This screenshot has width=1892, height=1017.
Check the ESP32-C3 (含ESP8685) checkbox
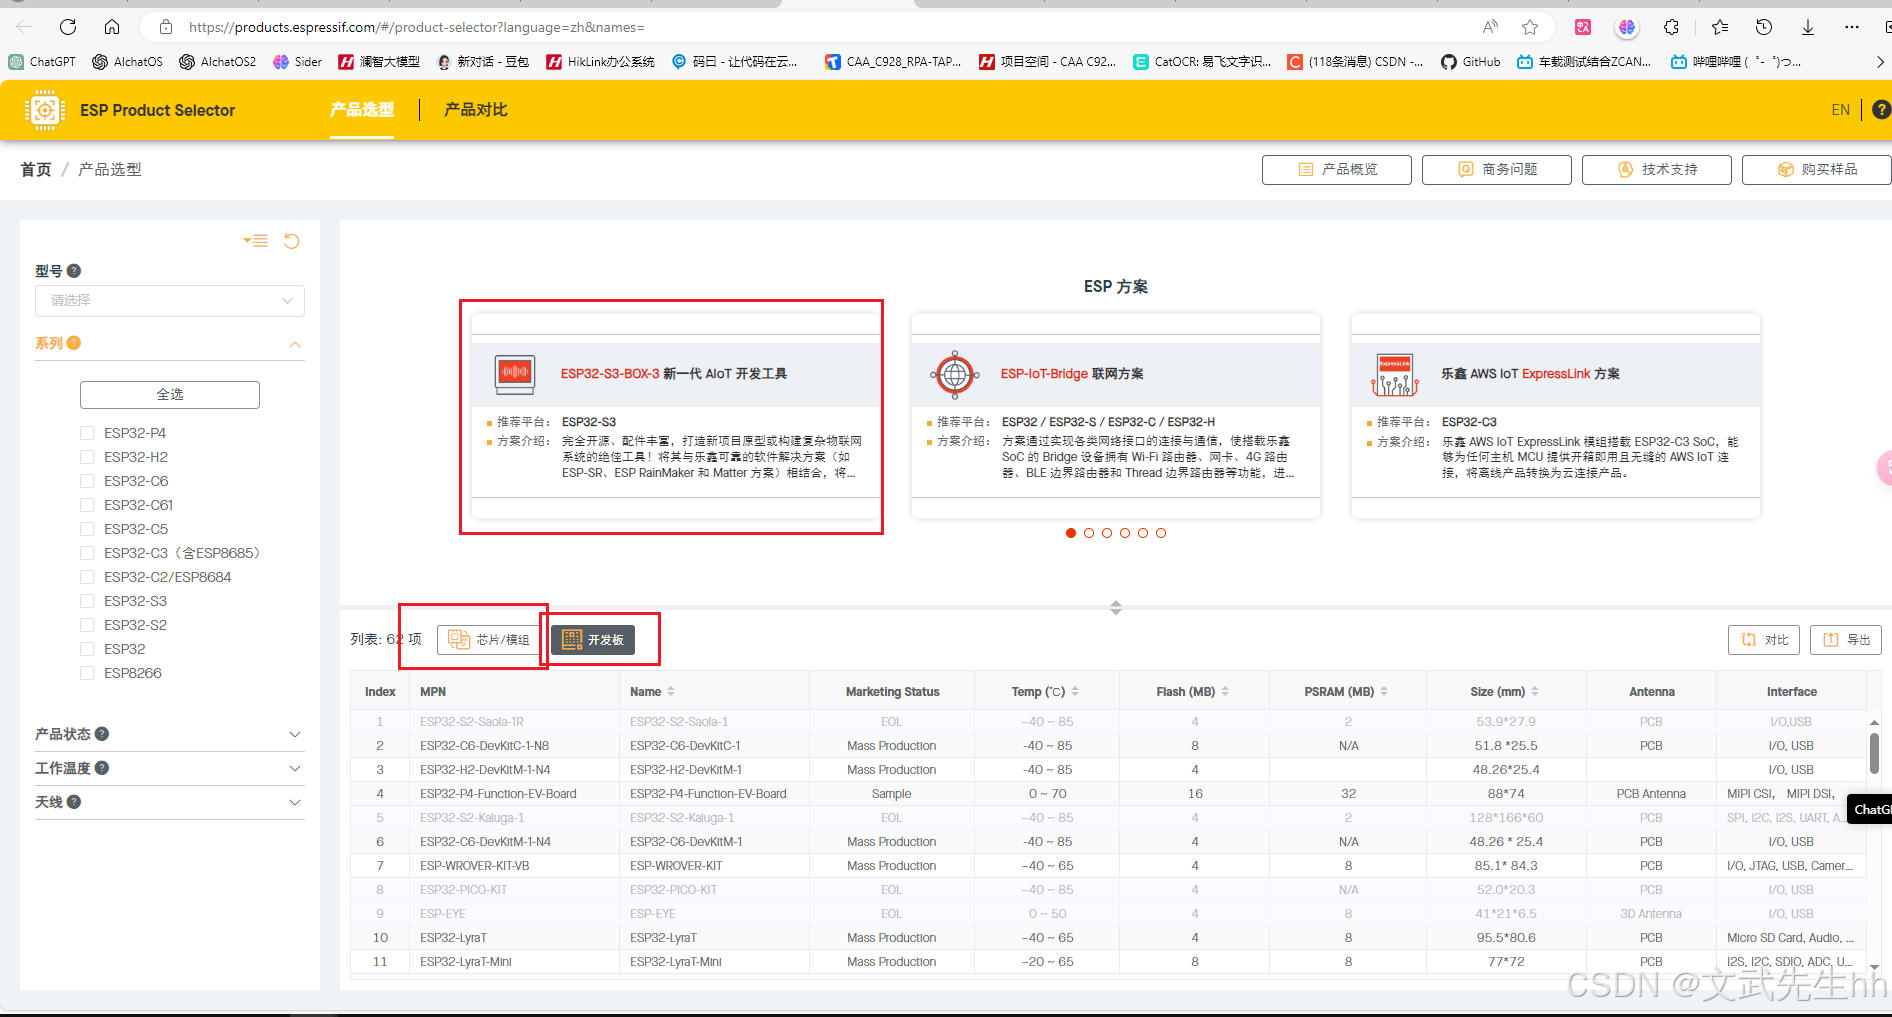point(87,553)
